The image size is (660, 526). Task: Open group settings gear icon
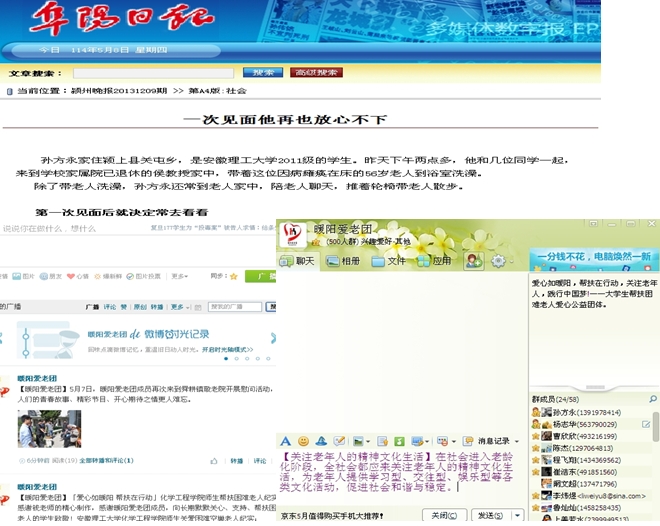point(498,261)
